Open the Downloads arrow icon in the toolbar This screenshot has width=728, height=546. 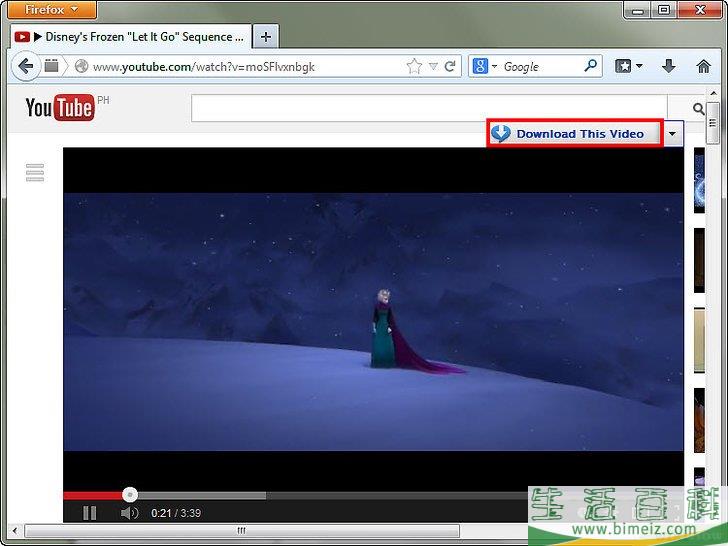(669, 66)
